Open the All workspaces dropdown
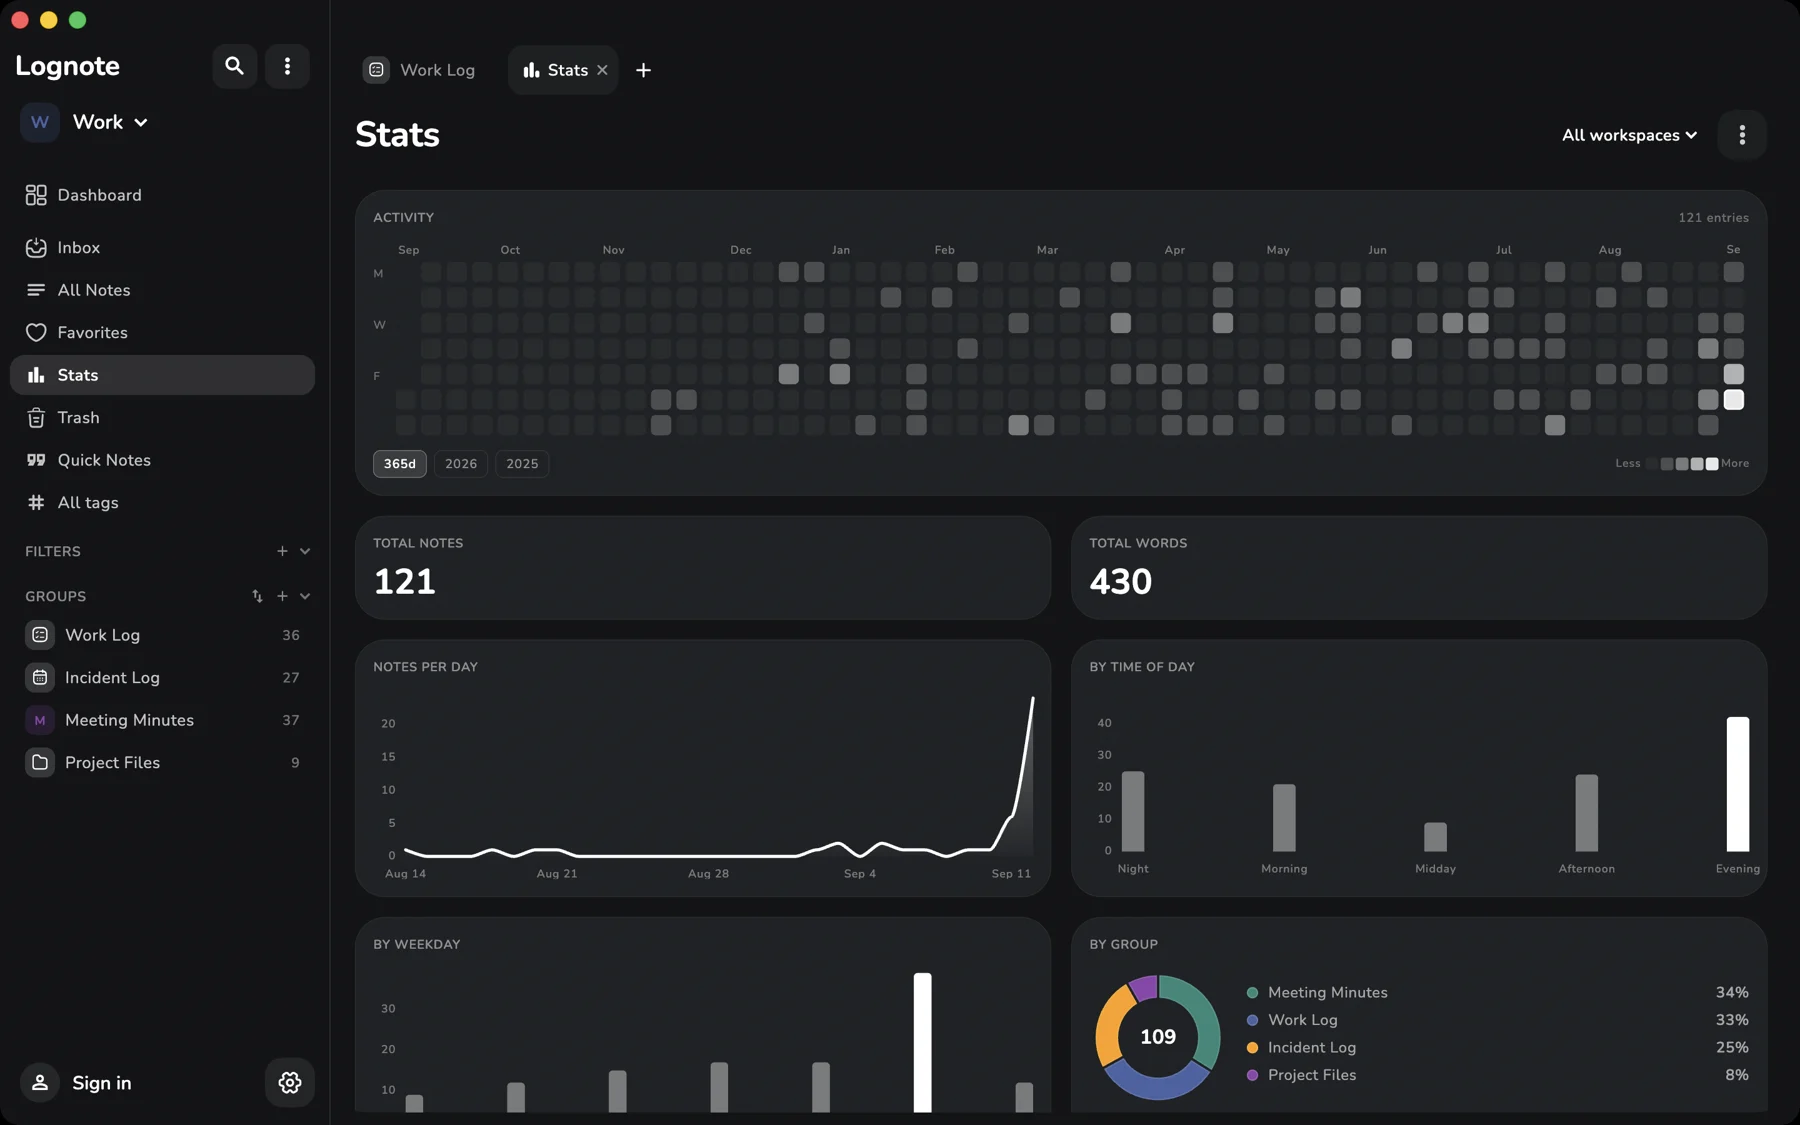 pos(1629,135)
